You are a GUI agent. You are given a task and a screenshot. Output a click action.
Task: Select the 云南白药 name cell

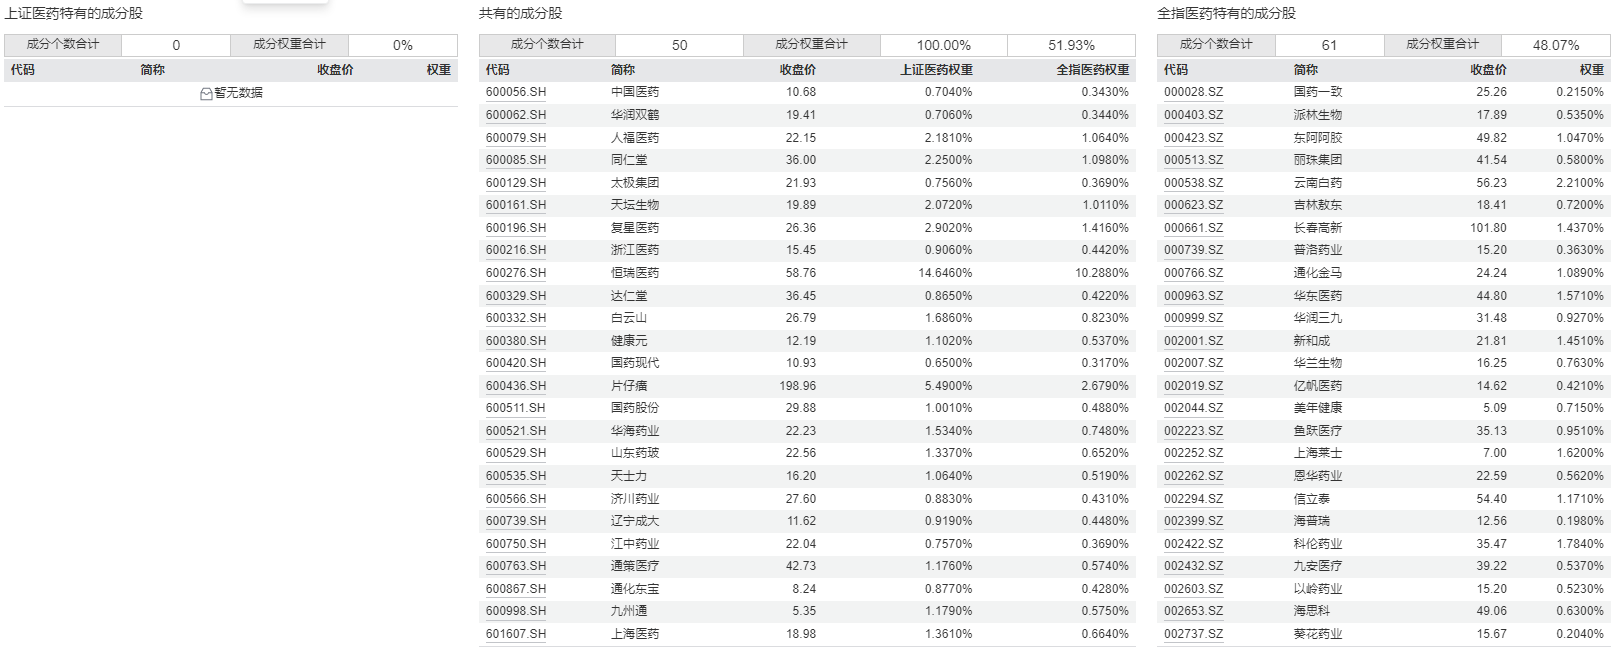coord(1317,183)
